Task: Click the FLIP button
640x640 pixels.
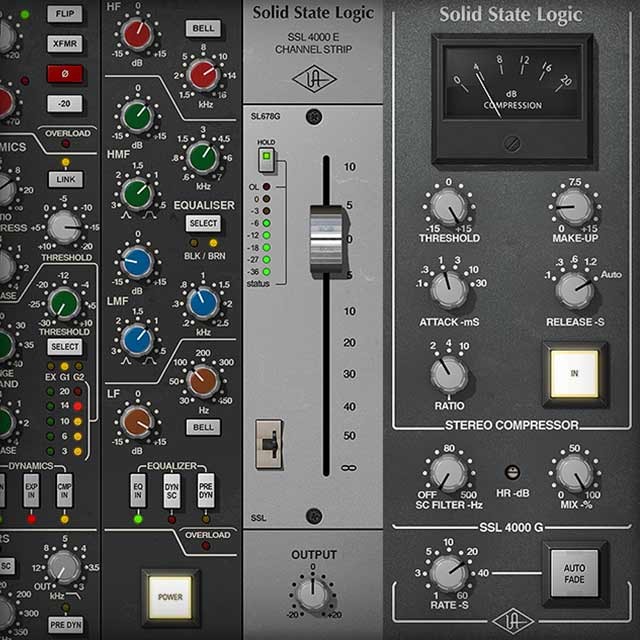Action: point(64,15)
